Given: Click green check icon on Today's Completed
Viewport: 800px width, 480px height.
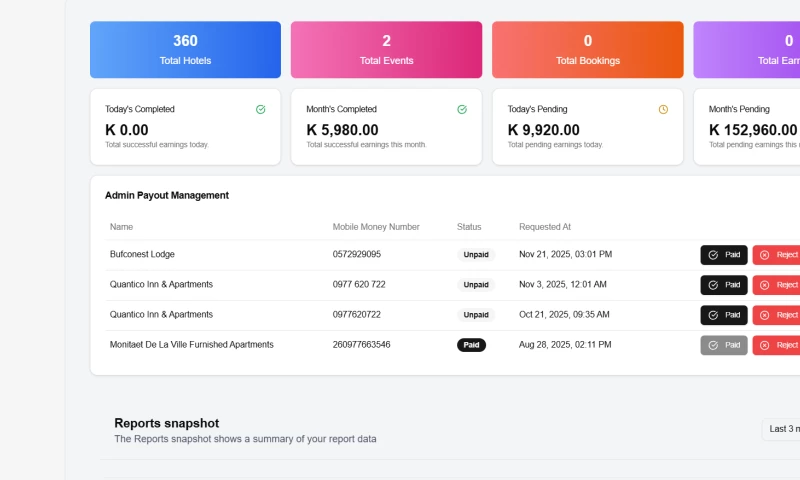Looking at the screenshot, I should [261, 109].
